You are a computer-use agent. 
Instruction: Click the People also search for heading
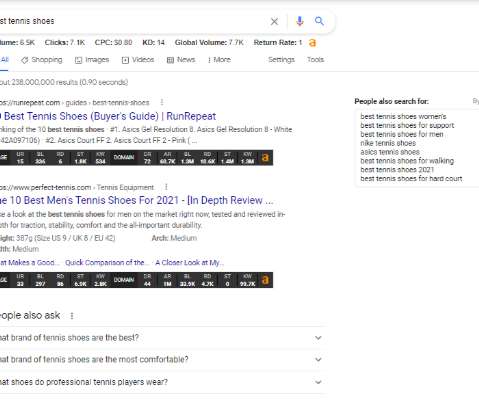tap(391, 101)
